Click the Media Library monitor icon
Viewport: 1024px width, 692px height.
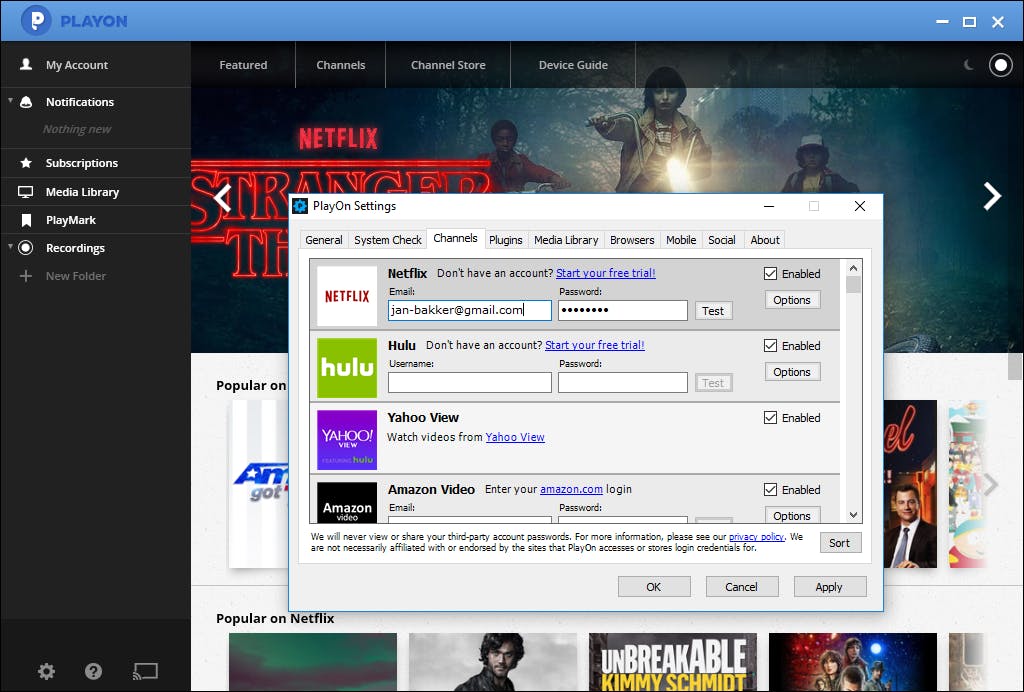(25, 192)
